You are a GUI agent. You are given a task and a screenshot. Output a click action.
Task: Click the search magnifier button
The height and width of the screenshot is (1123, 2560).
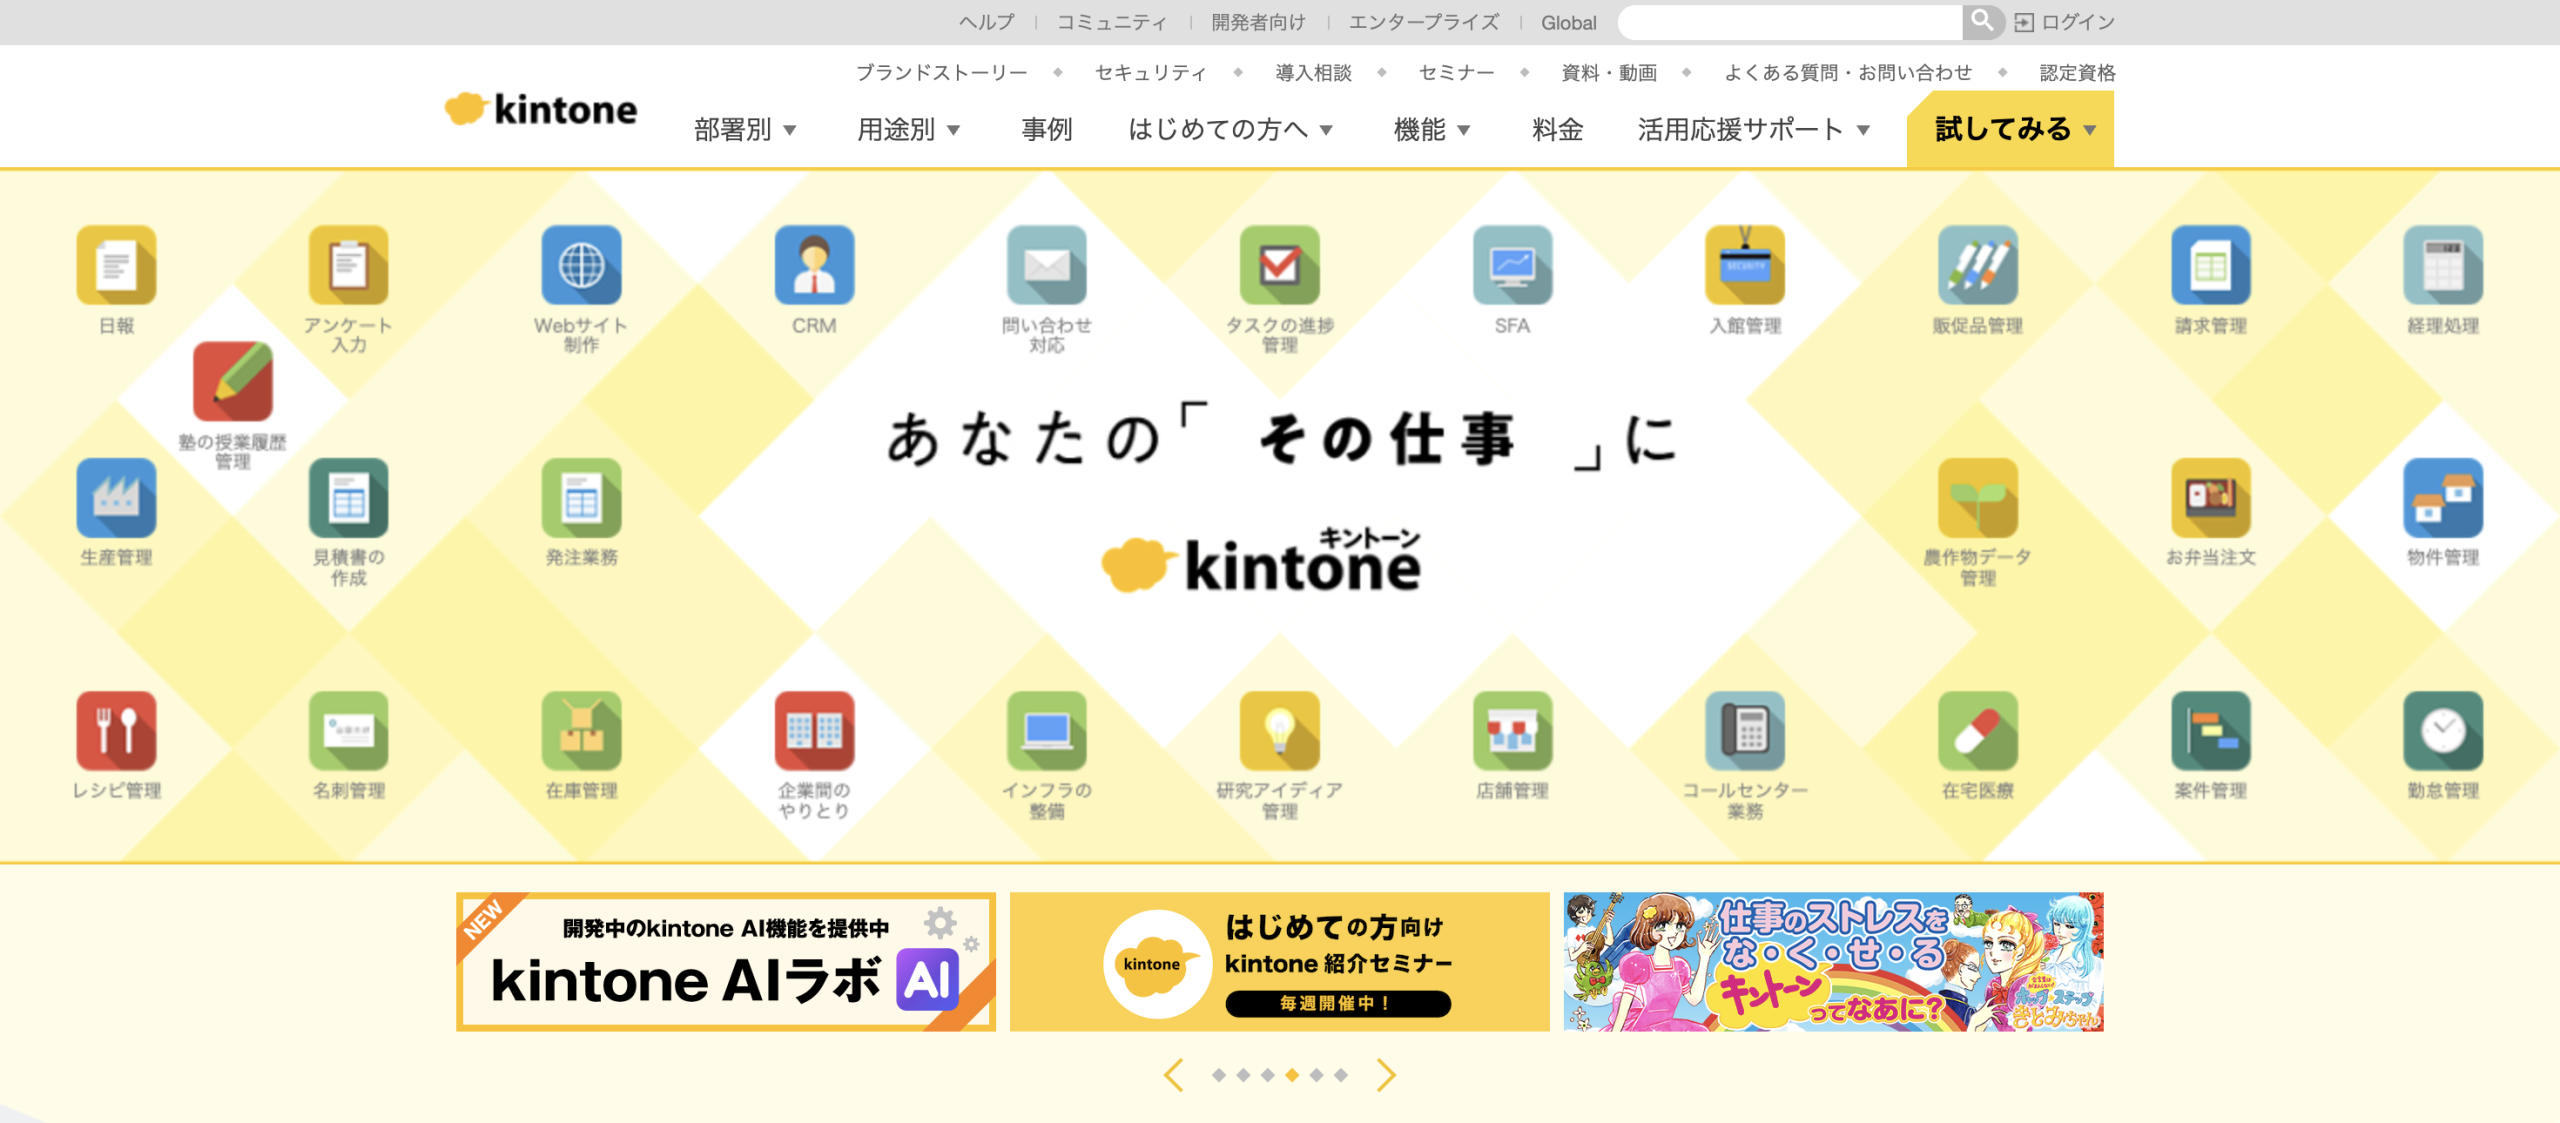coord(1981,21)
